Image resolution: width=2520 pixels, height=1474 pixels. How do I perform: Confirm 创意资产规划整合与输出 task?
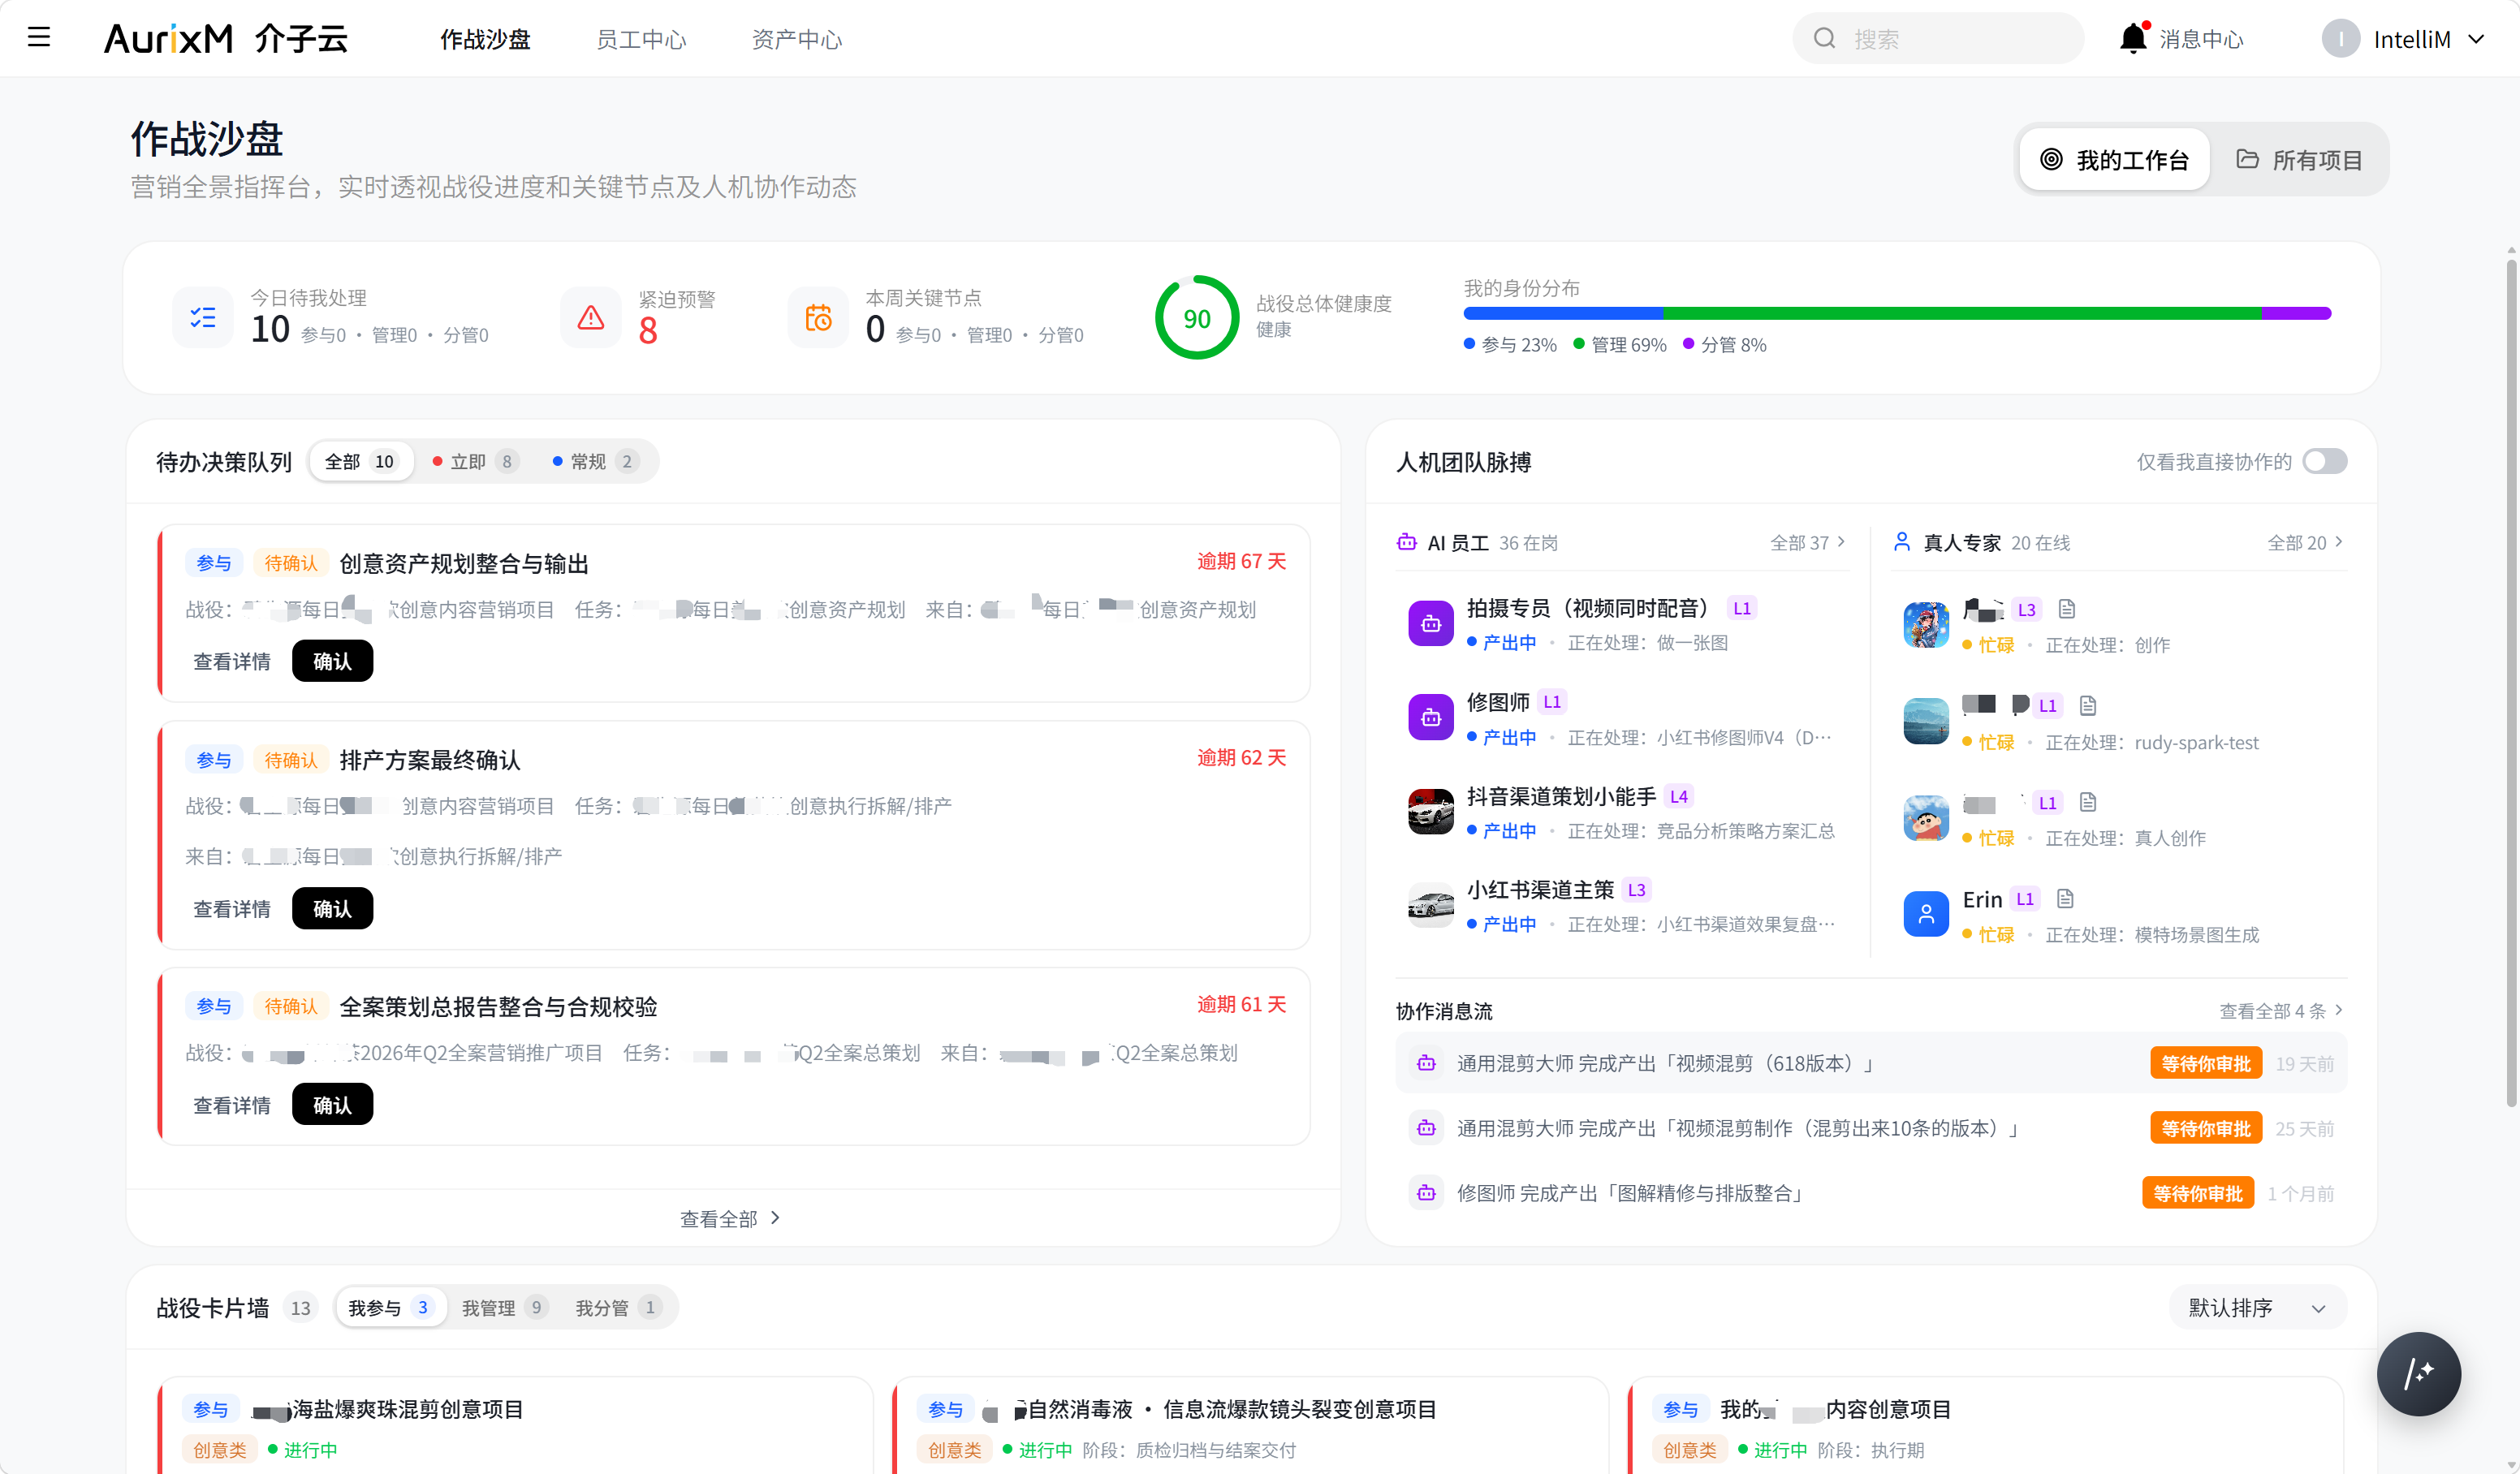tap(332, 661)
